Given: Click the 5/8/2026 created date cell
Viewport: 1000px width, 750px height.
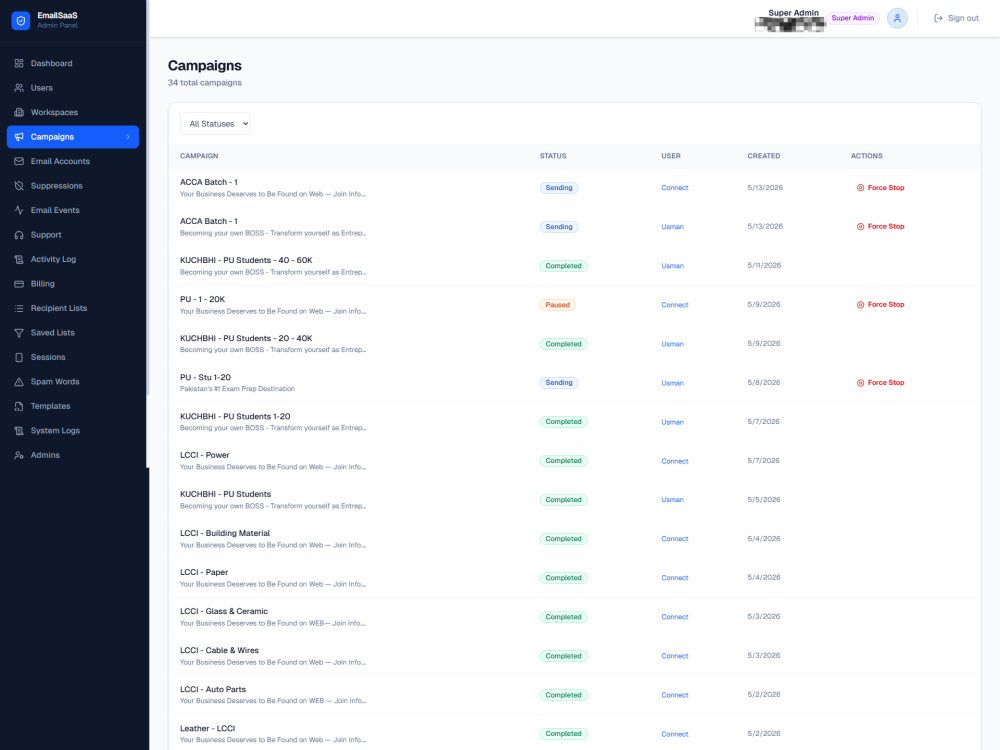Looking at the screenshot, I should pyautogui.click(x=763, y=383).
